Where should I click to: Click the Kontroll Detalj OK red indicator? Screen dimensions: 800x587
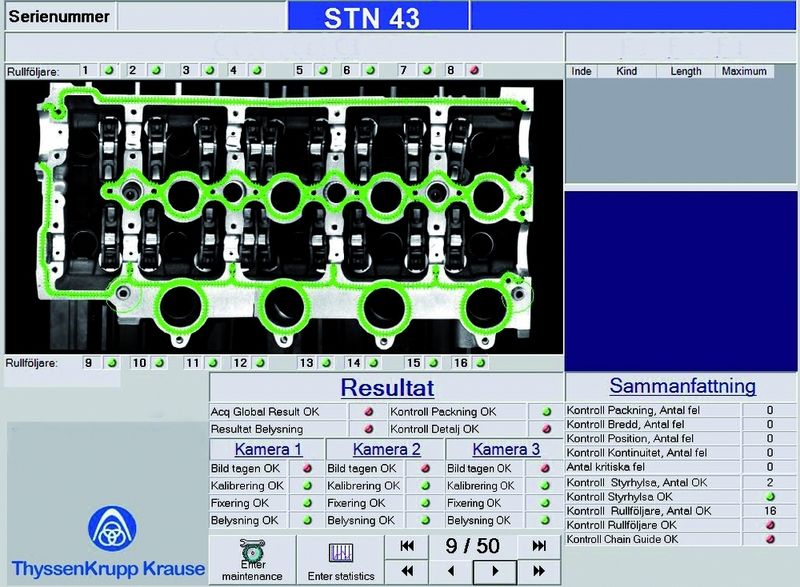(x=546, y=429)
